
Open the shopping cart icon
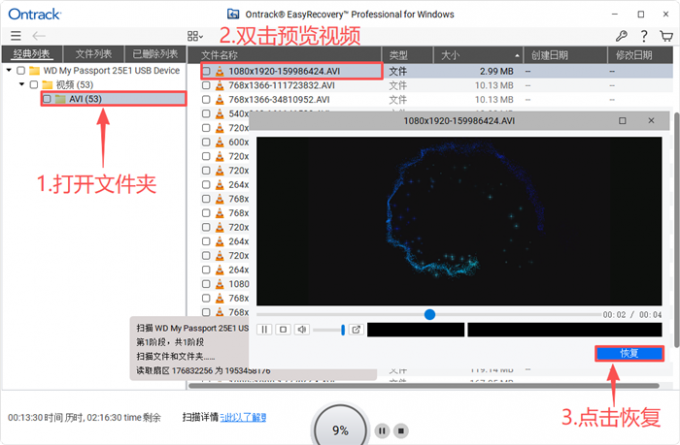coord(666,36)
